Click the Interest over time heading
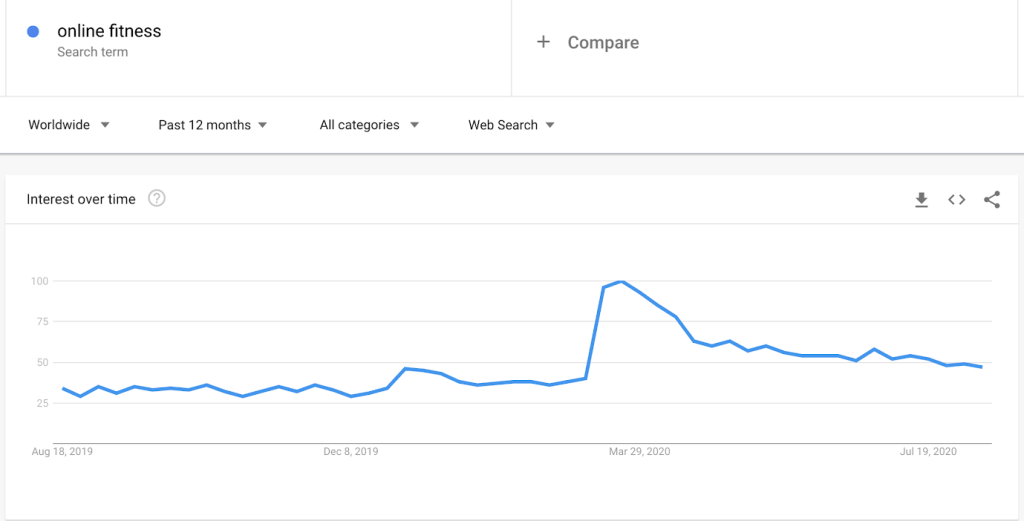The height and width of the screenshot is (521, 1024). 81,199
